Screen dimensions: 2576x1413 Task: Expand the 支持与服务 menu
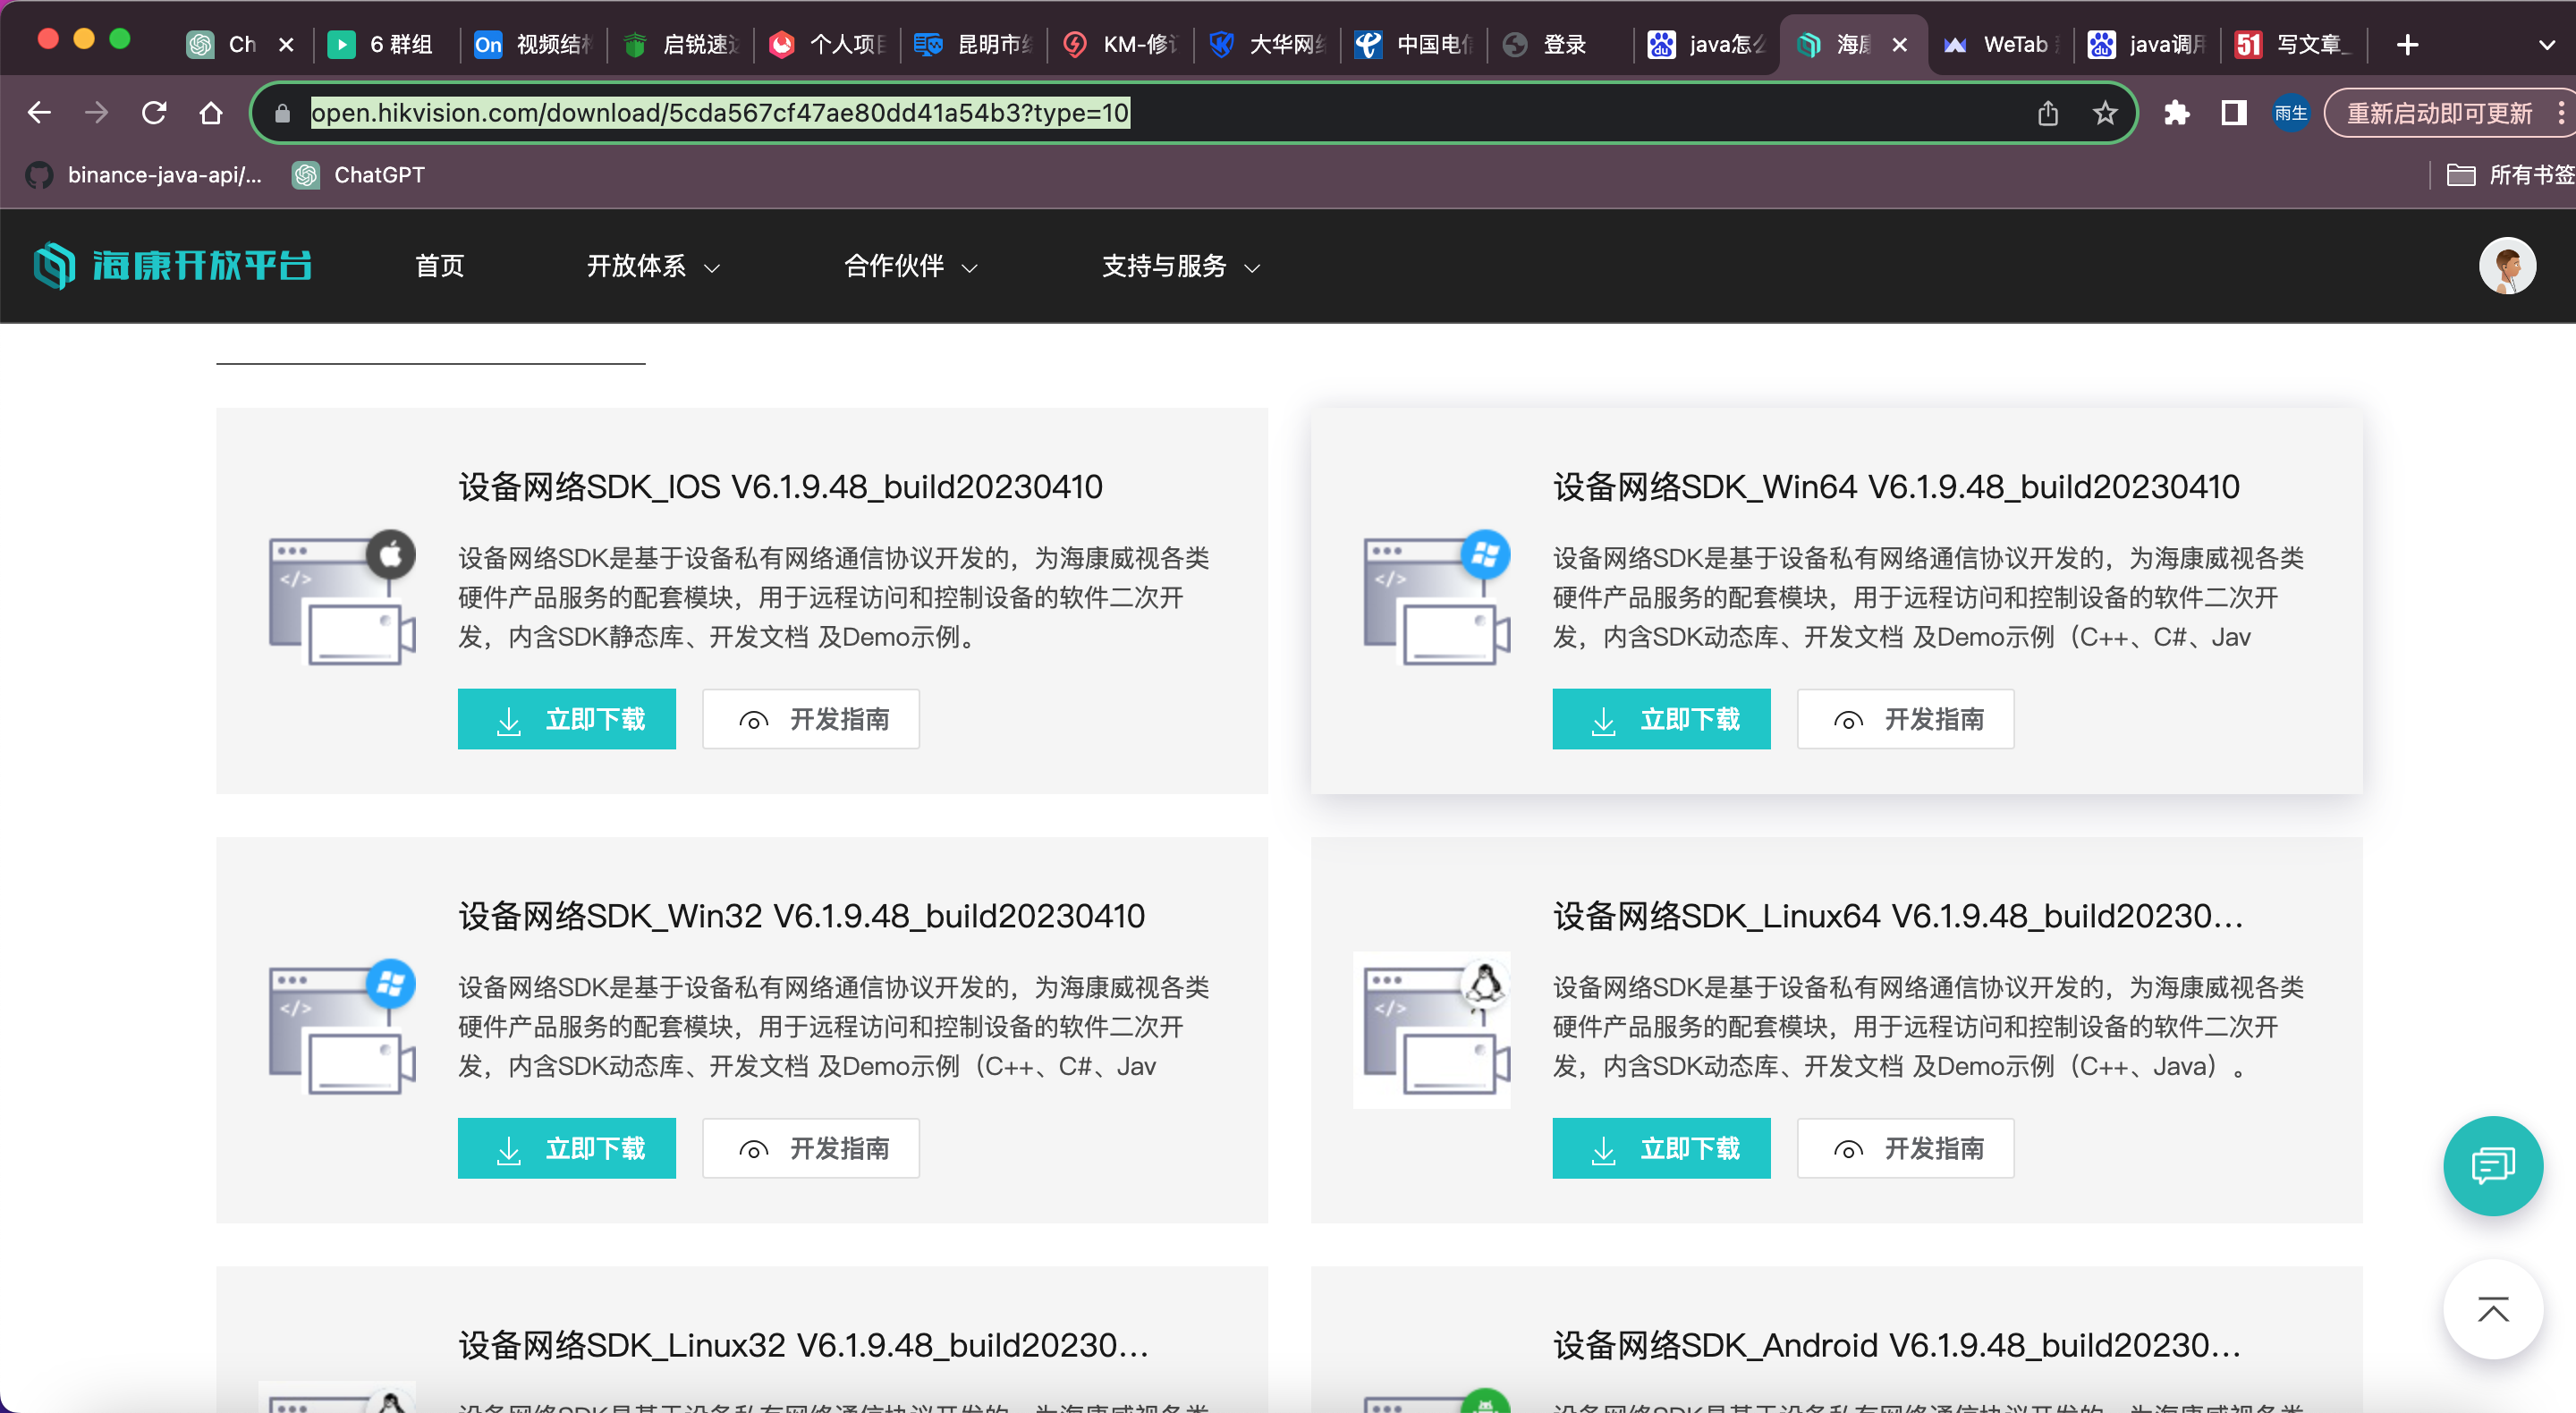[1181, 266]
